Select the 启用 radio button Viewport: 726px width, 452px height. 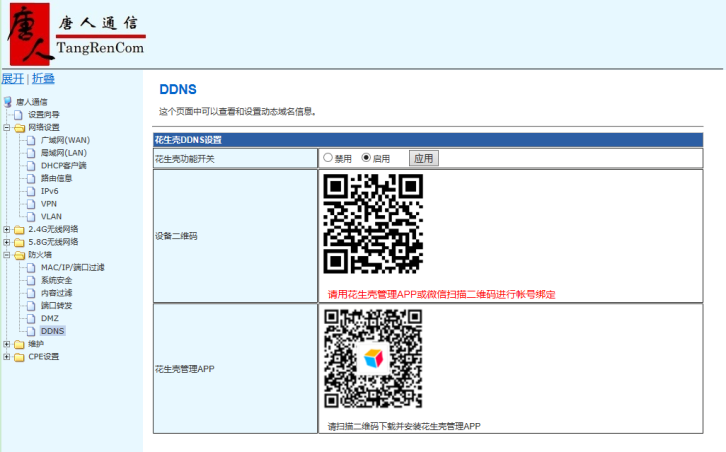point(366,158)
